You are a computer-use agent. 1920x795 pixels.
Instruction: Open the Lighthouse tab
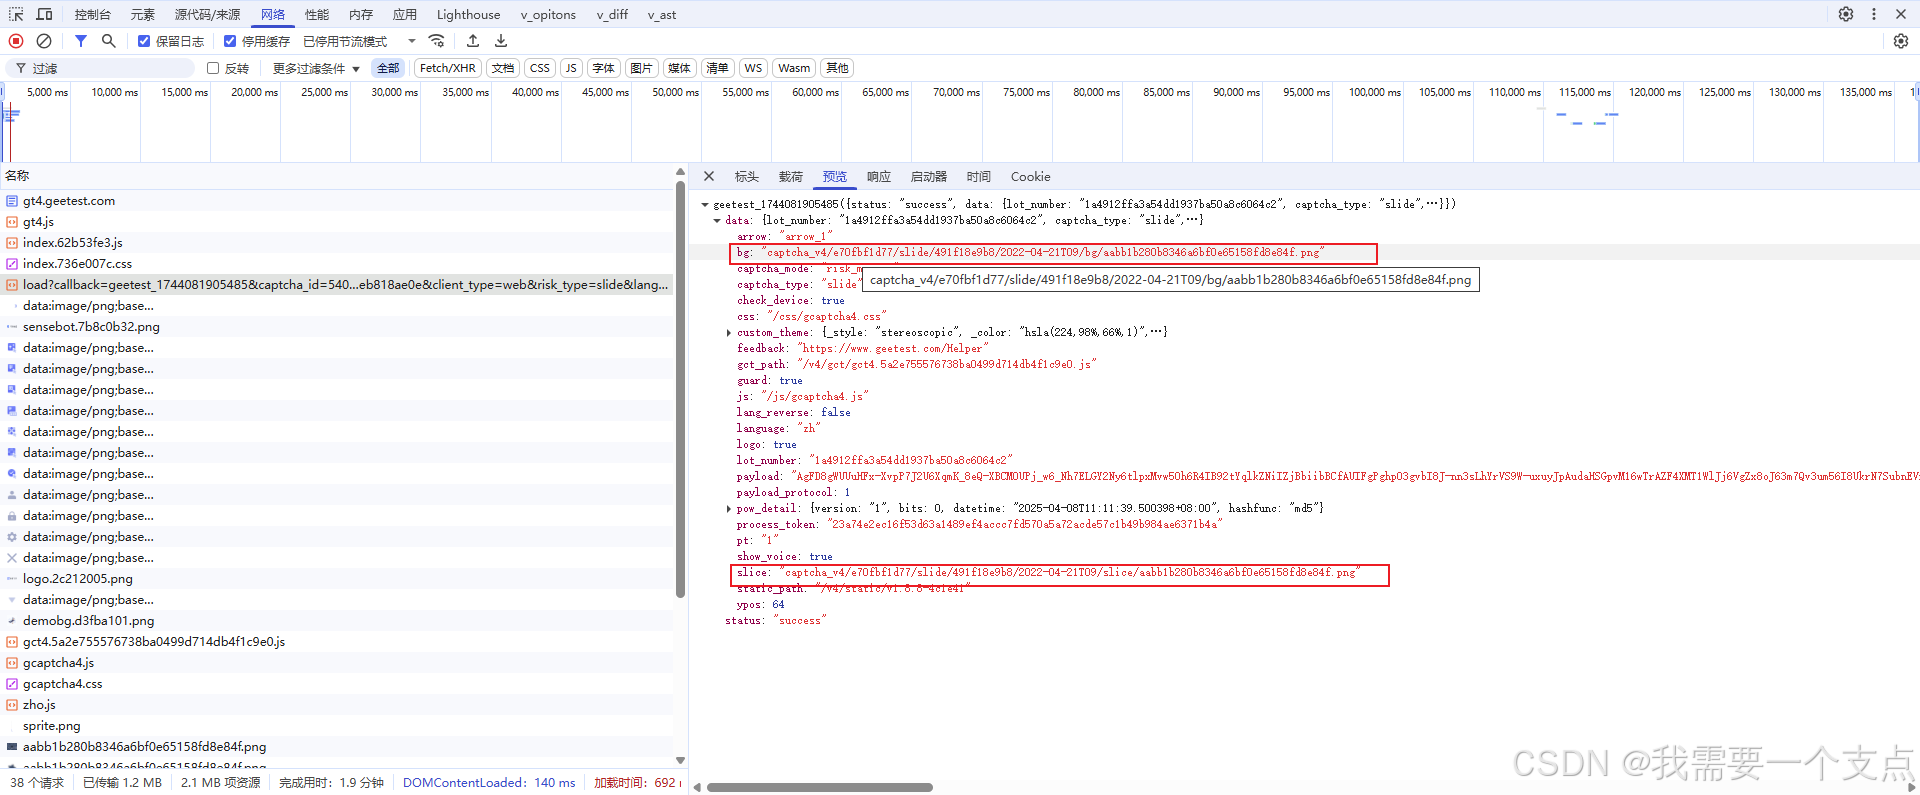tap(468, 14)
